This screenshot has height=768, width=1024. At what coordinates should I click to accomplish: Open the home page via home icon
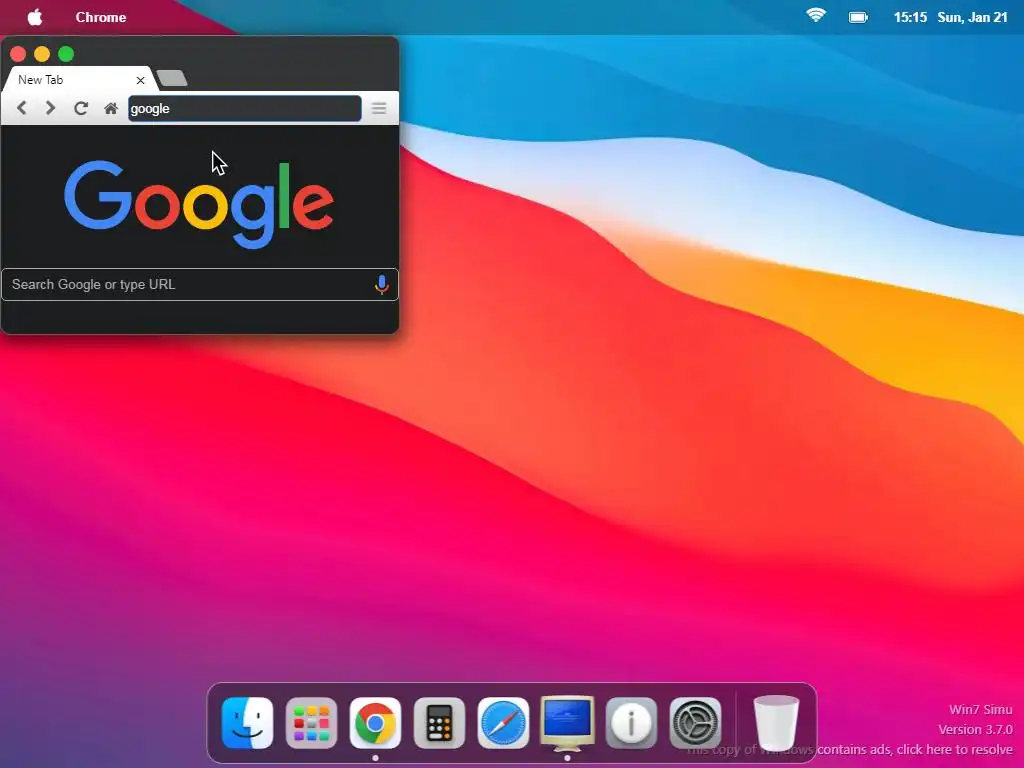point(111,108)
